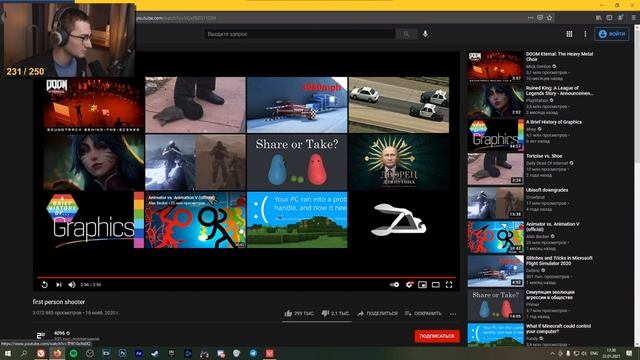Select the Ubisoft soldiers comparison endscreen tile
Image resolution: width=640 pixels, height=360 pixels.
click(x=196, y=162)
